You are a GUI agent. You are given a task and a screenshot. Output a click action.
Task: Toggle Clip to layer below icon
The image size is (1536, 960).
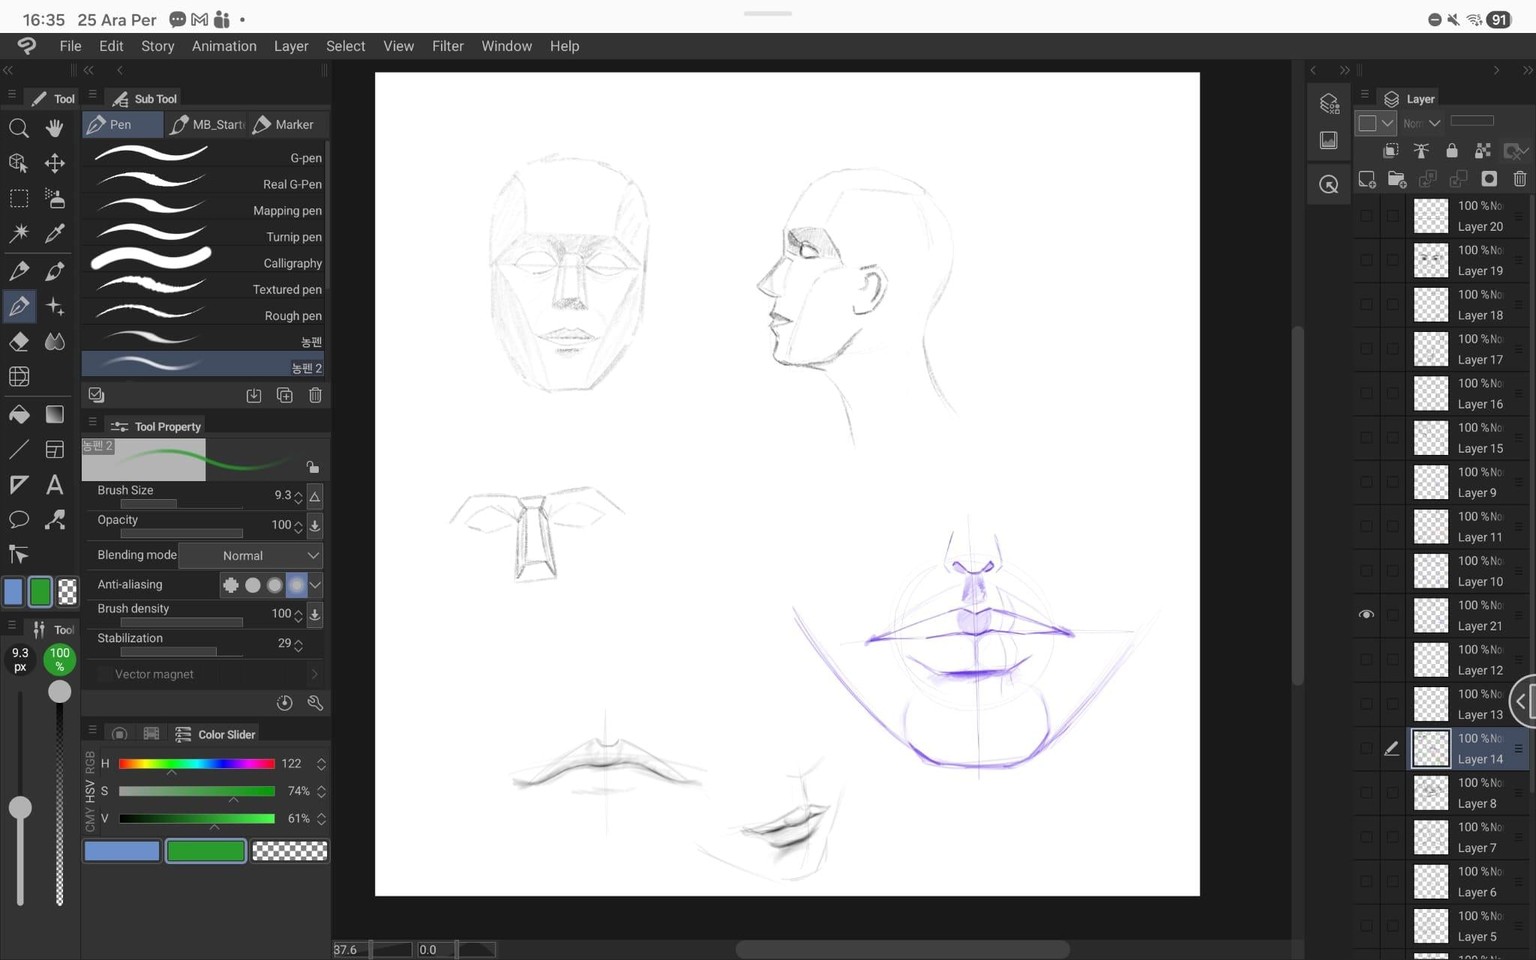[x=1390, y=150]
